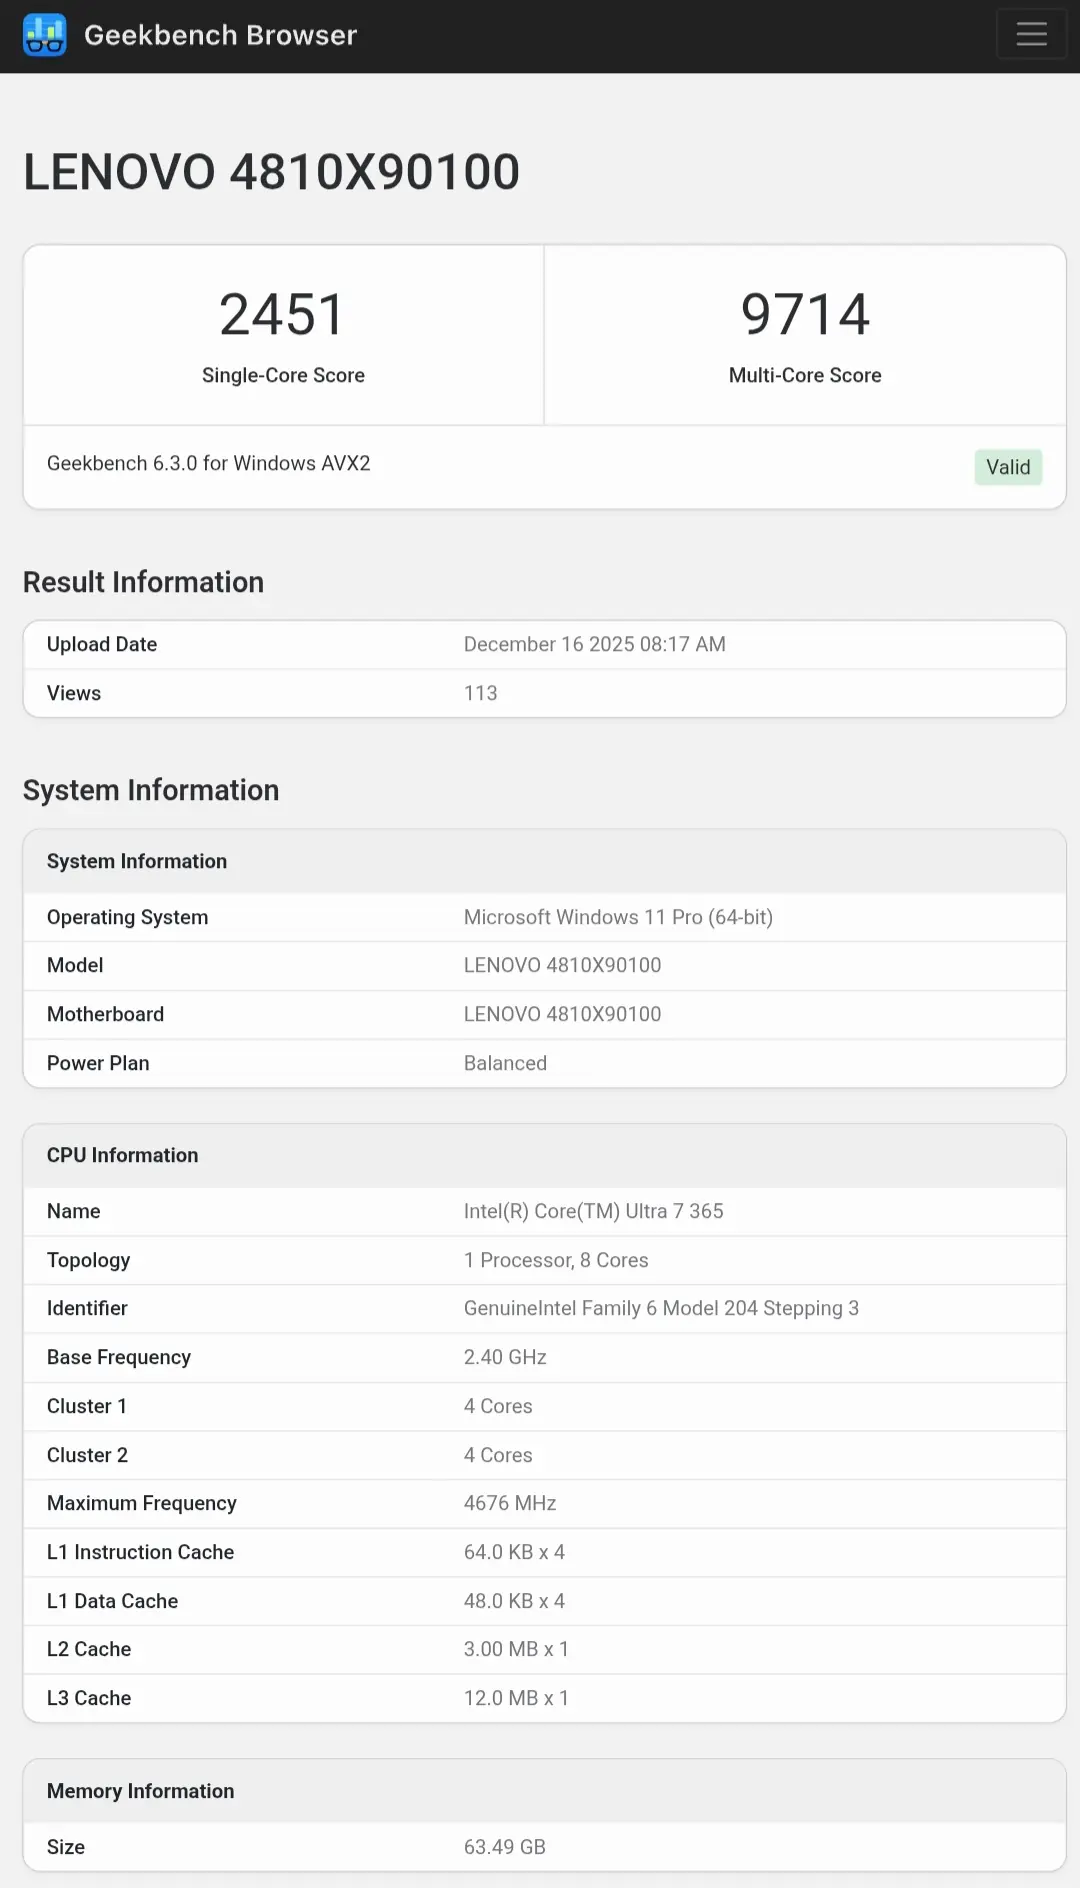The image size is (1080, 1888).
Task: Open the hamburger navigation menu
Action: coord(1031,35)
